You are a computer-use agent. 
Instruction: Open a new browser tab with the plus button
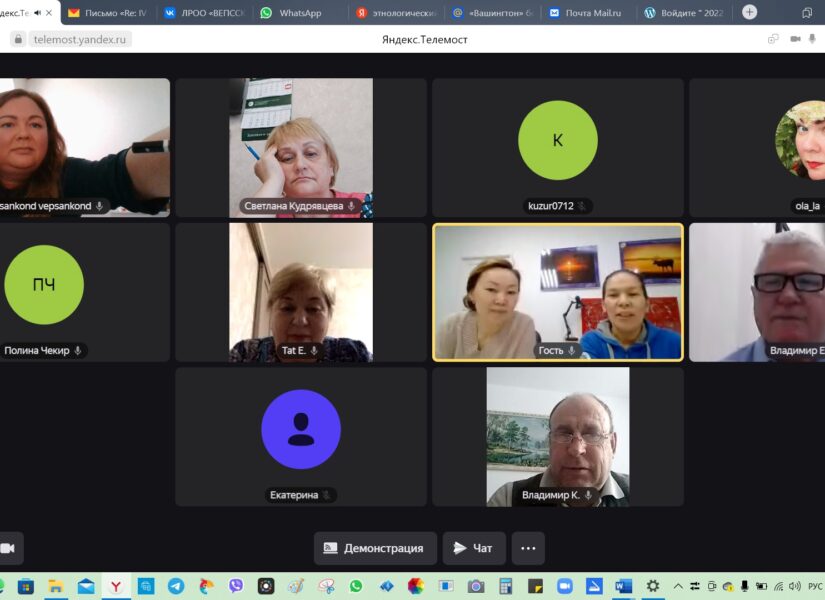click(749, 13)
